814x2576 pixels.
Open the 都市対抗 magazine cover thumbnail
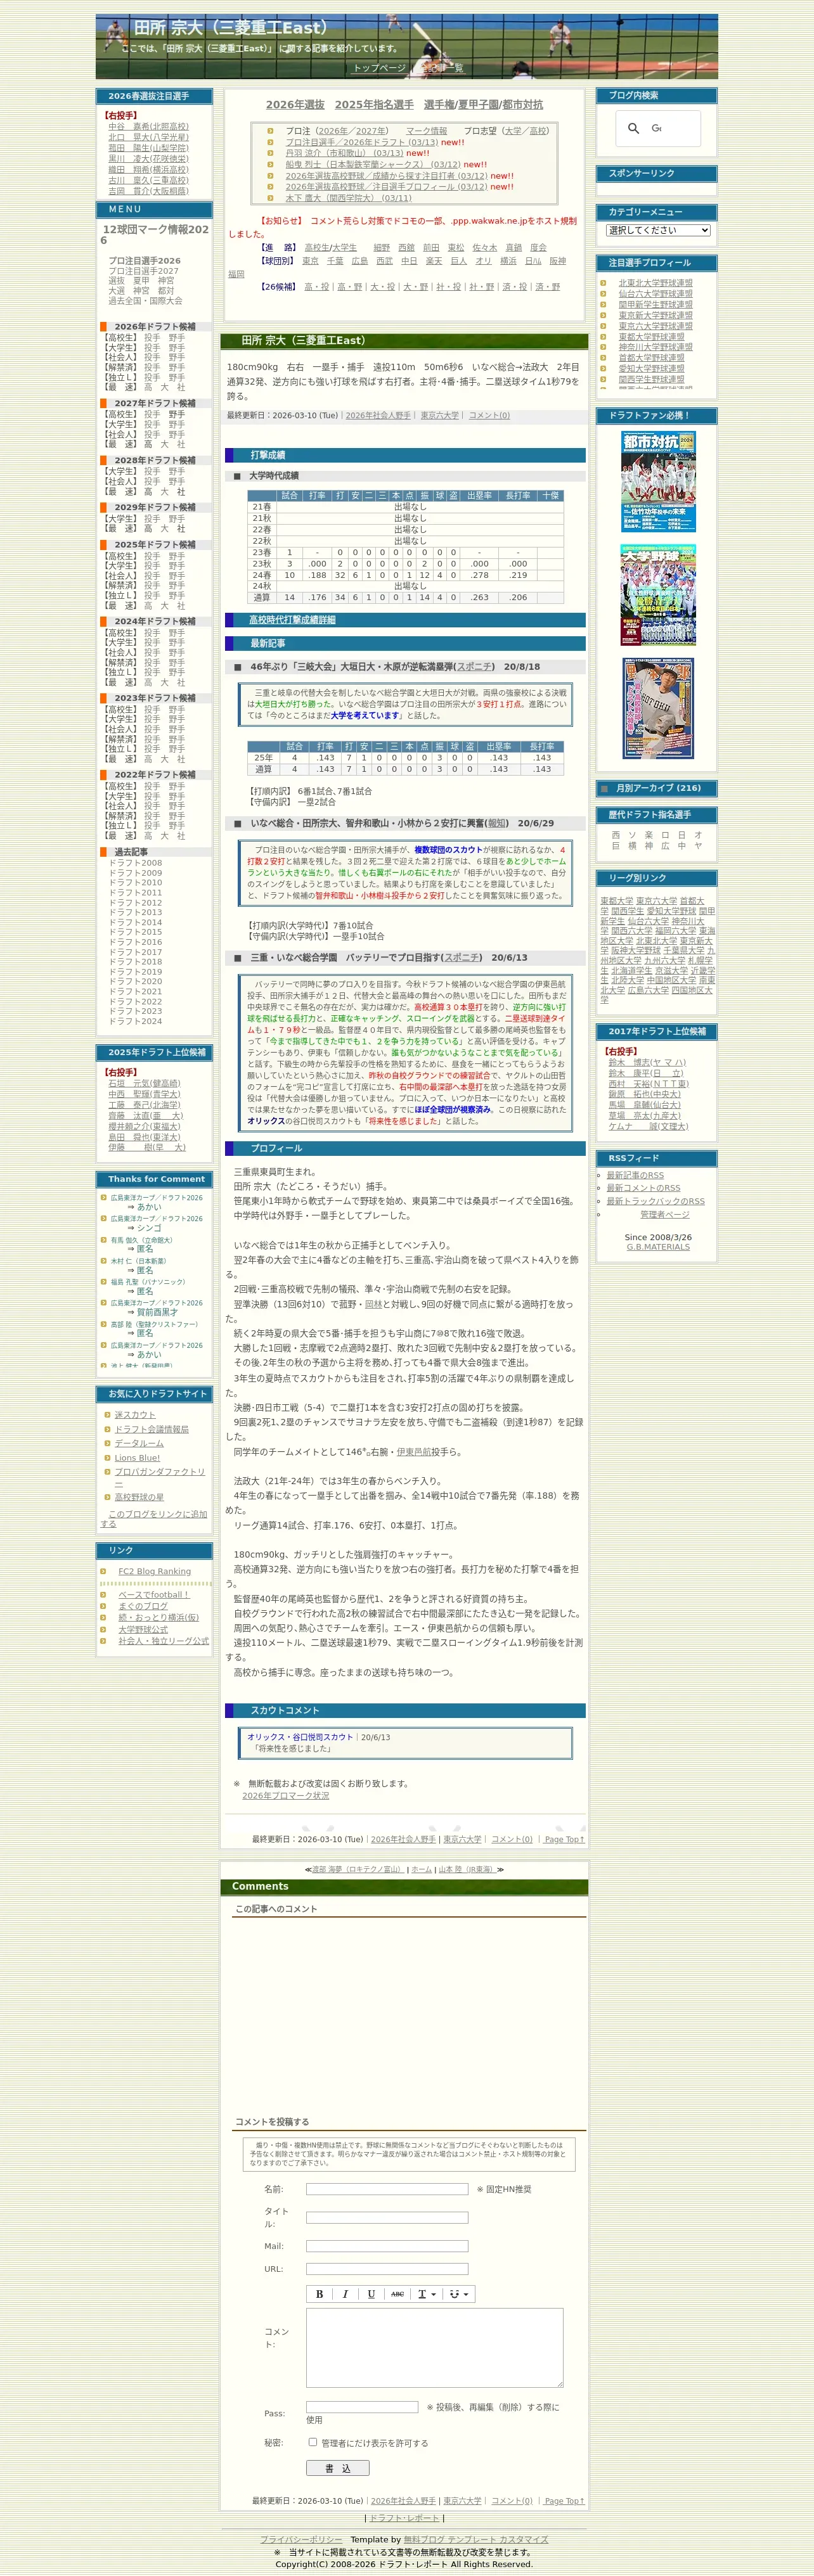point(658,481)
